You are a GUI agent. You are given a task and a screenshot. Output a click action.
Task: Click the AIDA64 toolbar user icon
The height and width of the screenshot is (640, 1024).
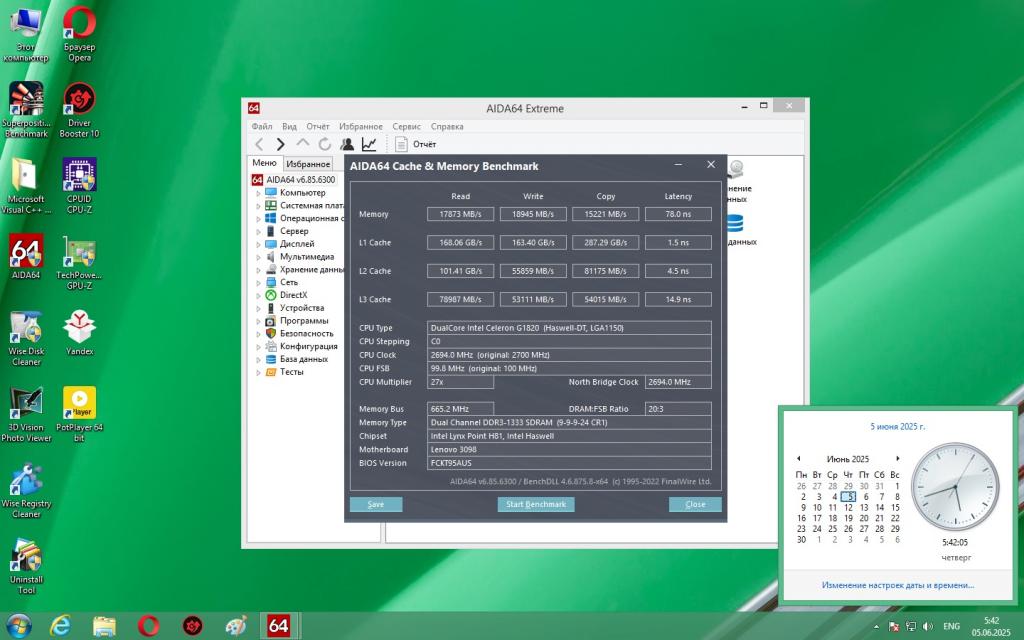click(x=347, y=144)
